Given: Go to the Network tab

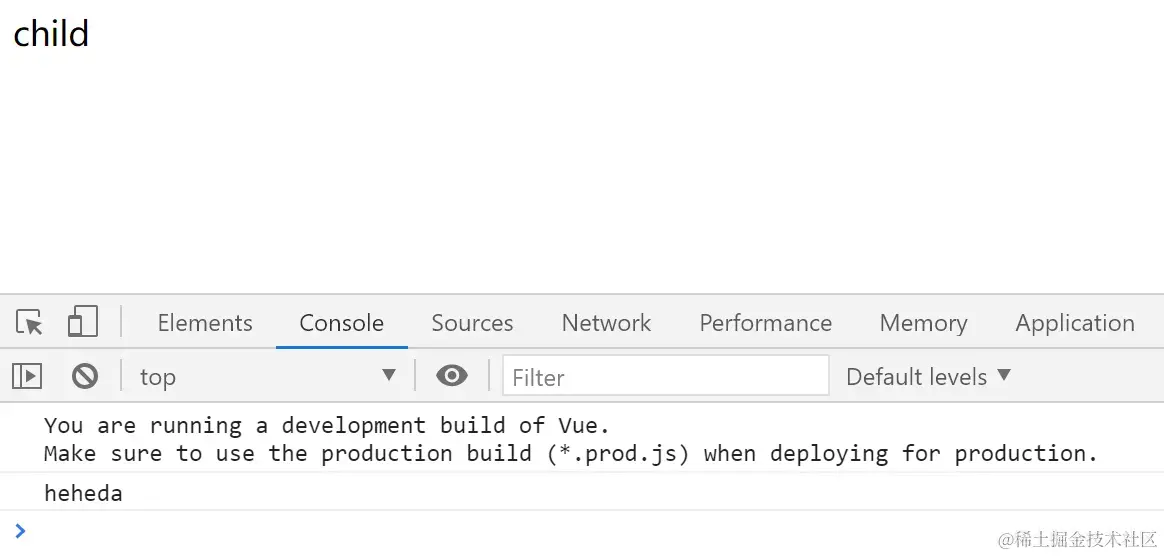Looking at the screenshot, I should coord(606,323).
